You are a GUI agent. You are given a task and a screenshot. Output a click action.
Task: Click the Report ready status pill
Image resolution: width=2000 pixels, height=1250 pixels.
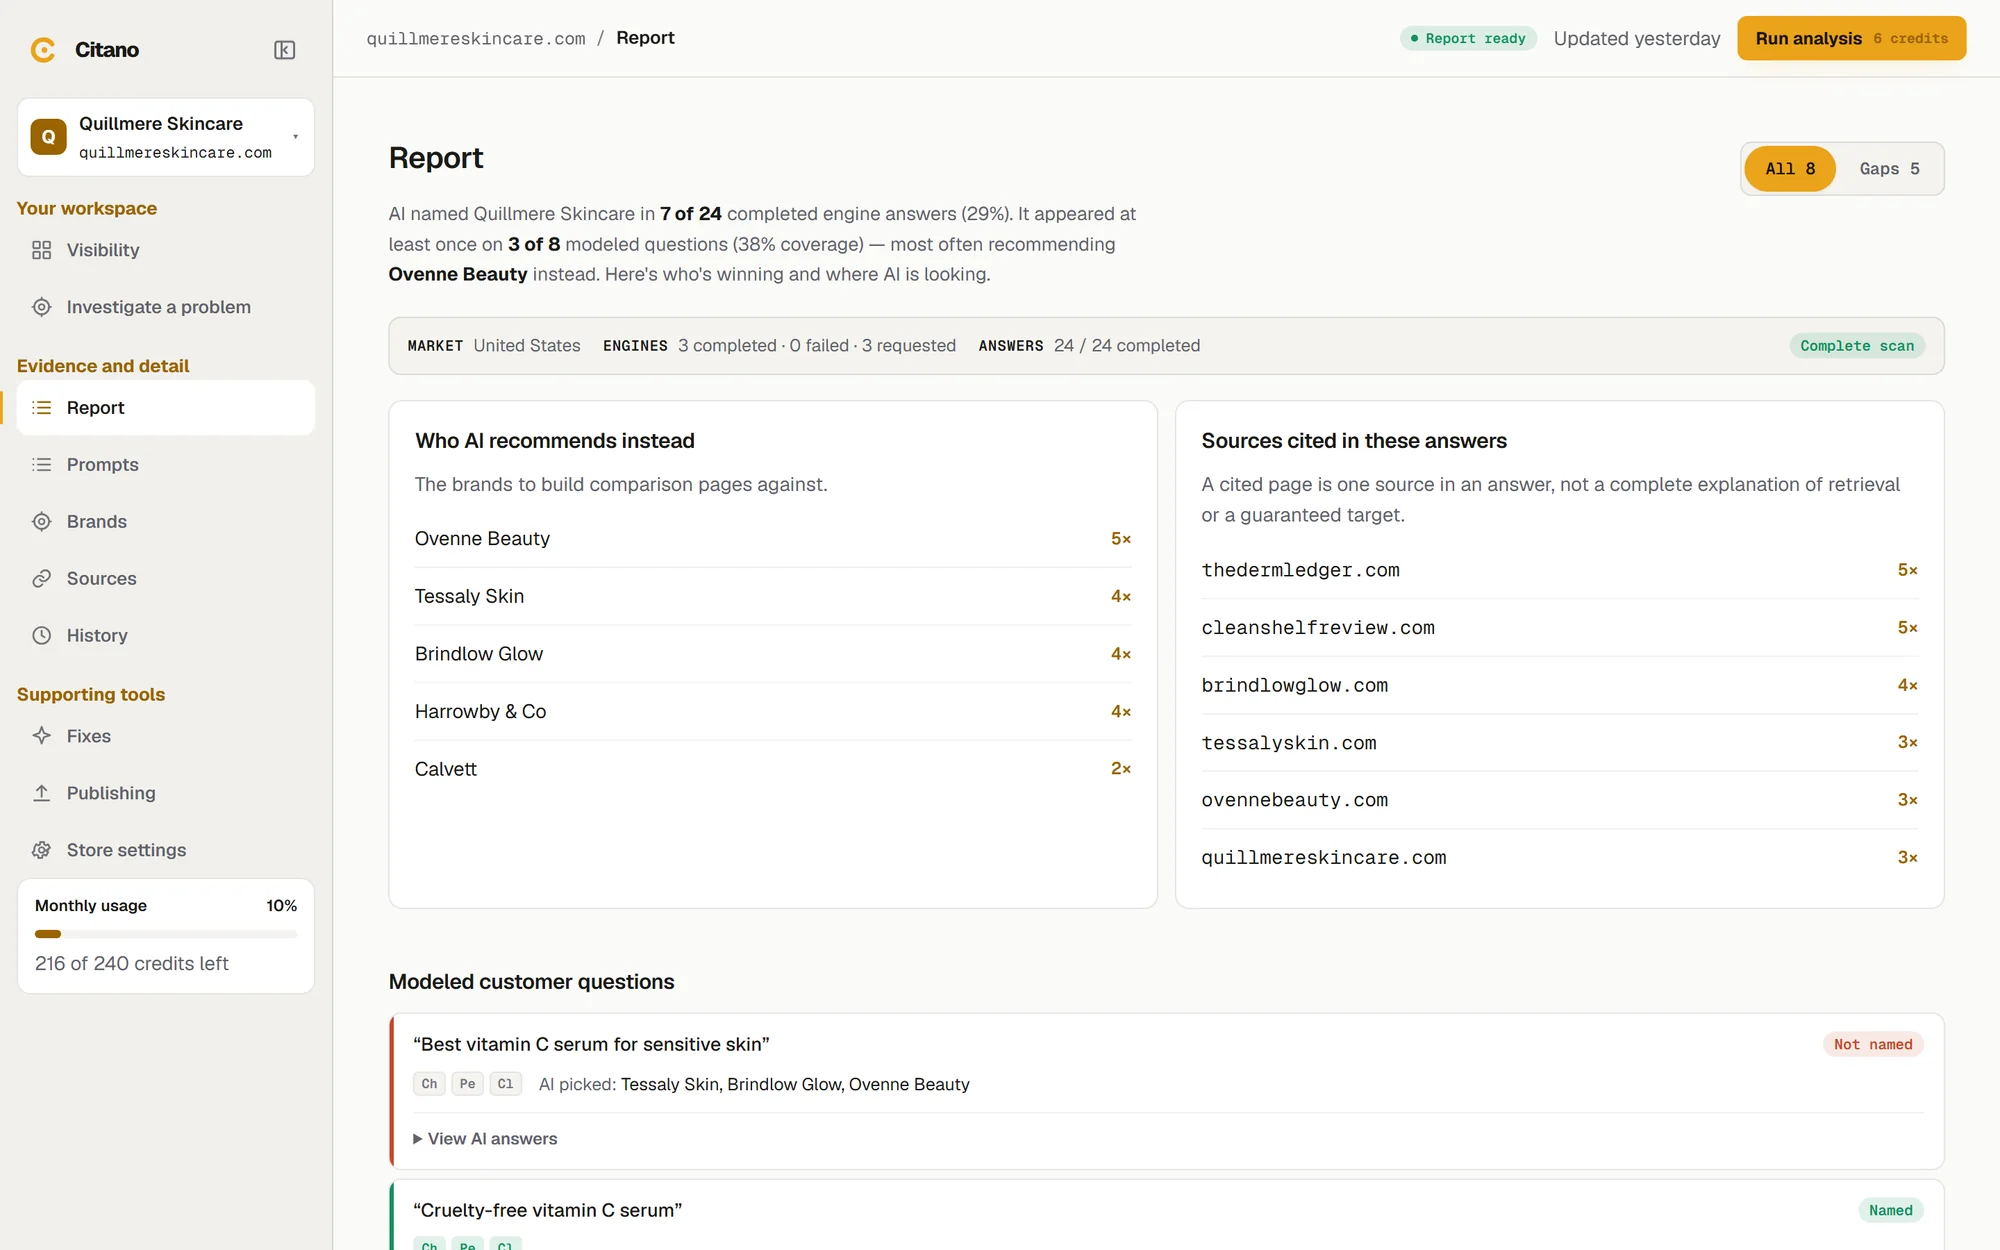point(1468,38)
